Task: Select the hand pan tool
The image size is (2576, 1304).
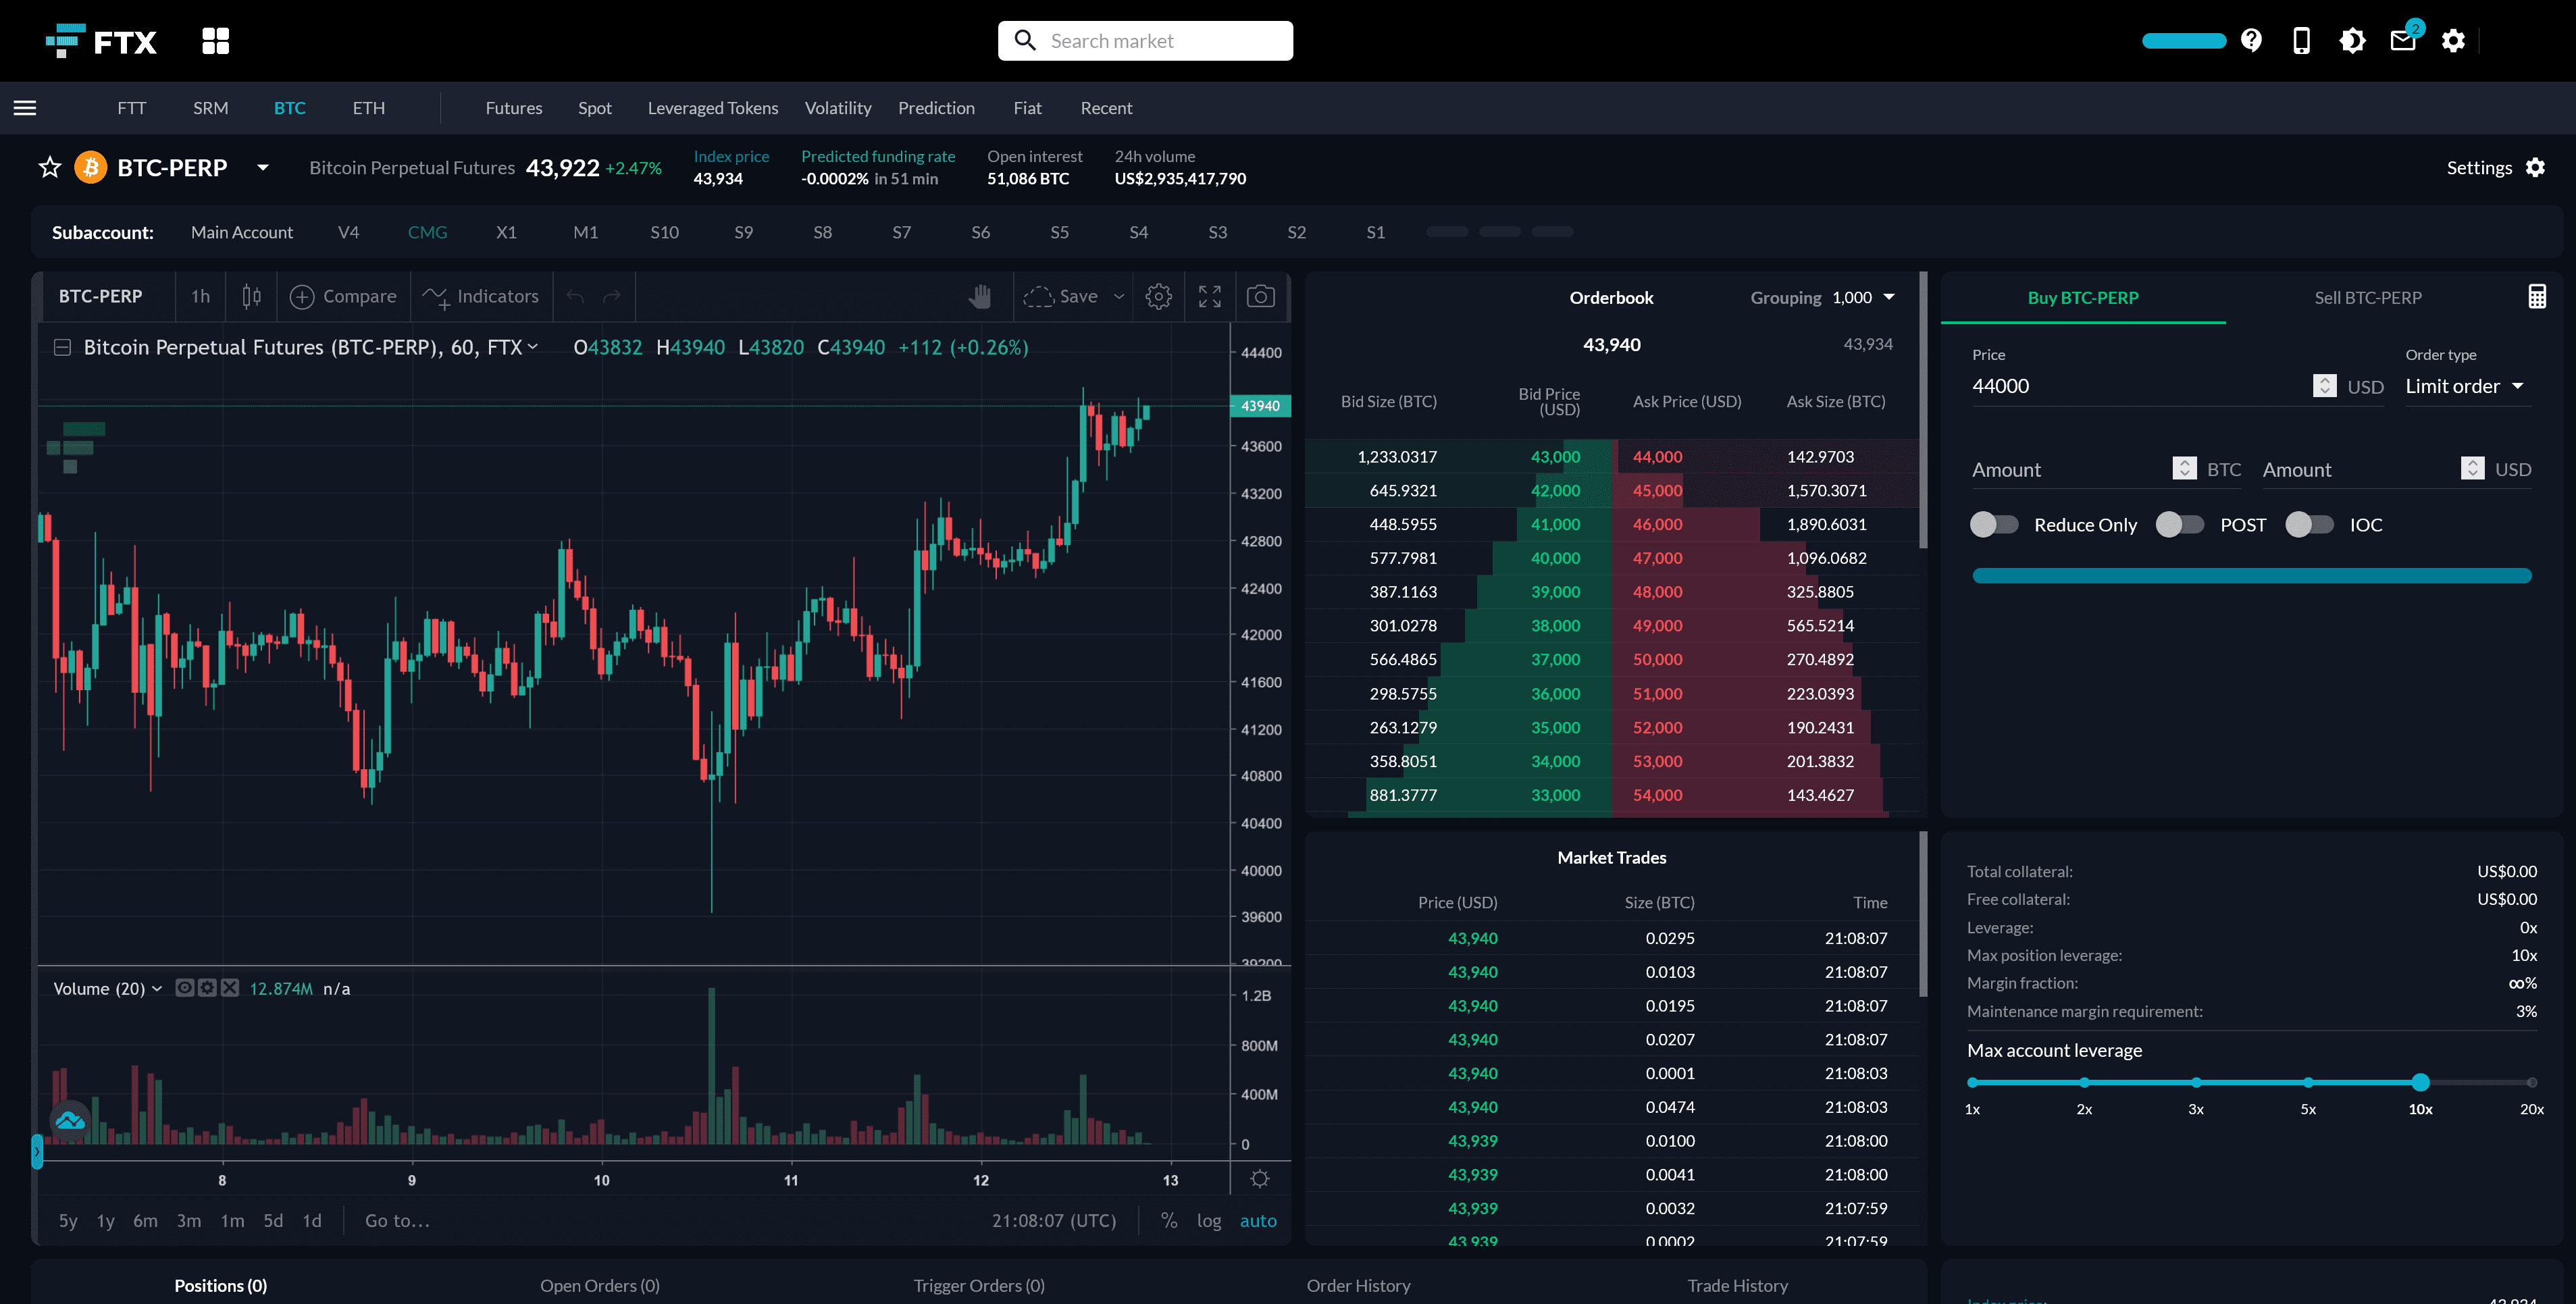Action: point(979,296)
